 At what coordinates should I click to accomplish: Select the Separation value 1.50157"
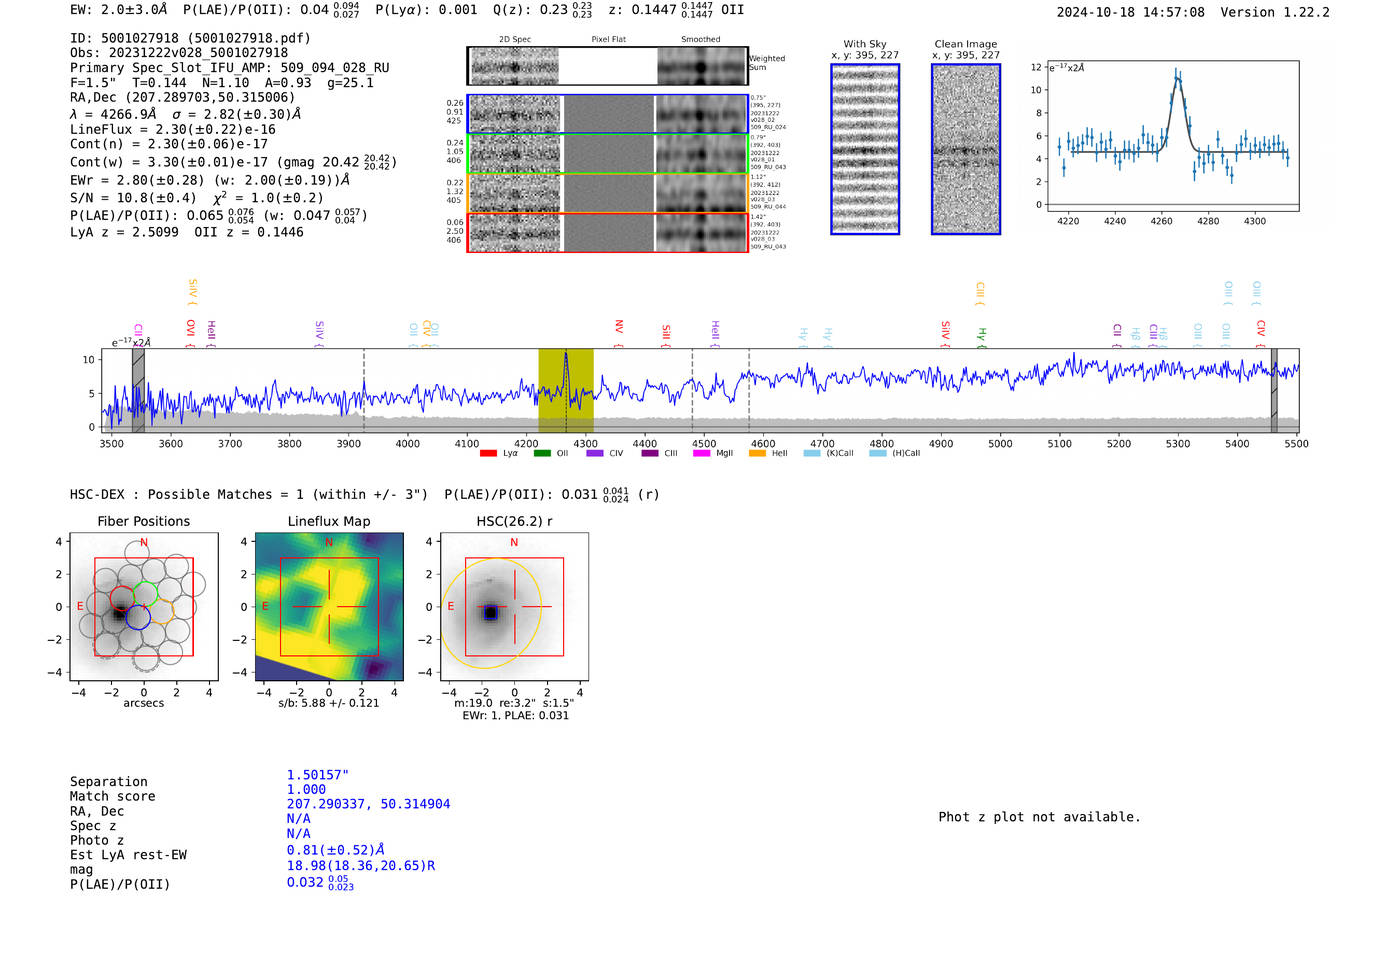[x=318, y=775]
